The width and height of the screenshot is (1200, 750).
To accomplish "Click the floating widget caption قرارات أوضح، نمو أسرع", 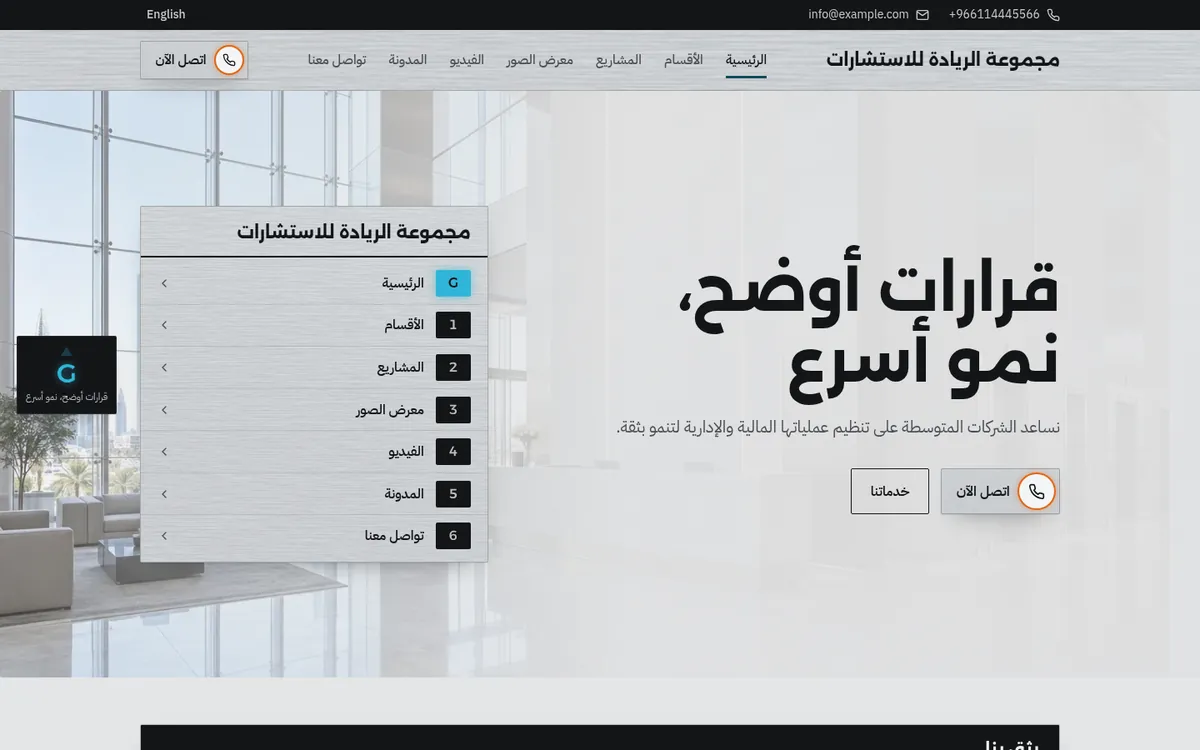I will 67,397.
